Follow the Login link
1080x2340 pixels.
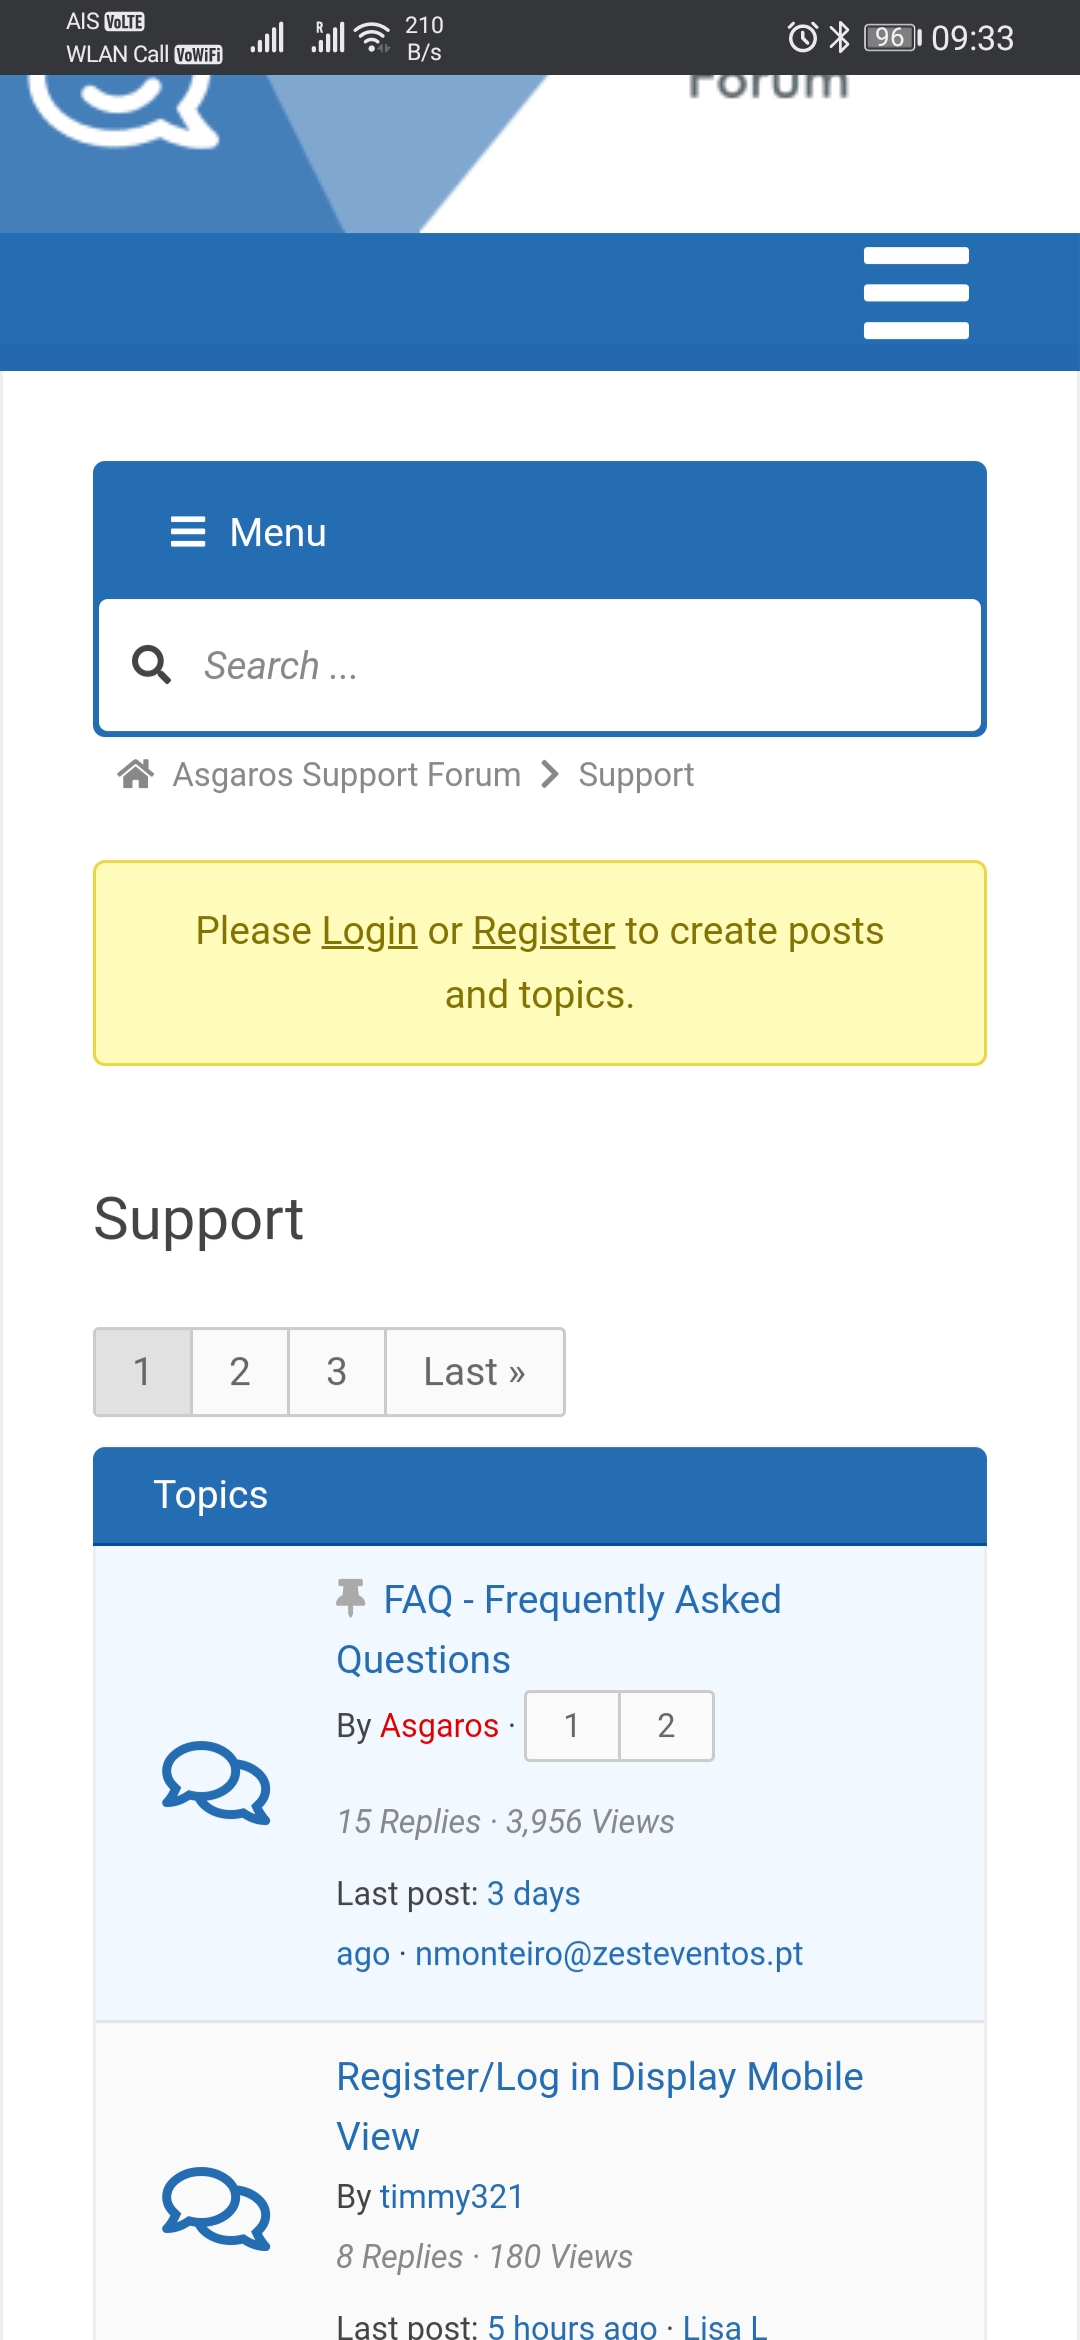tap(369, 931)
